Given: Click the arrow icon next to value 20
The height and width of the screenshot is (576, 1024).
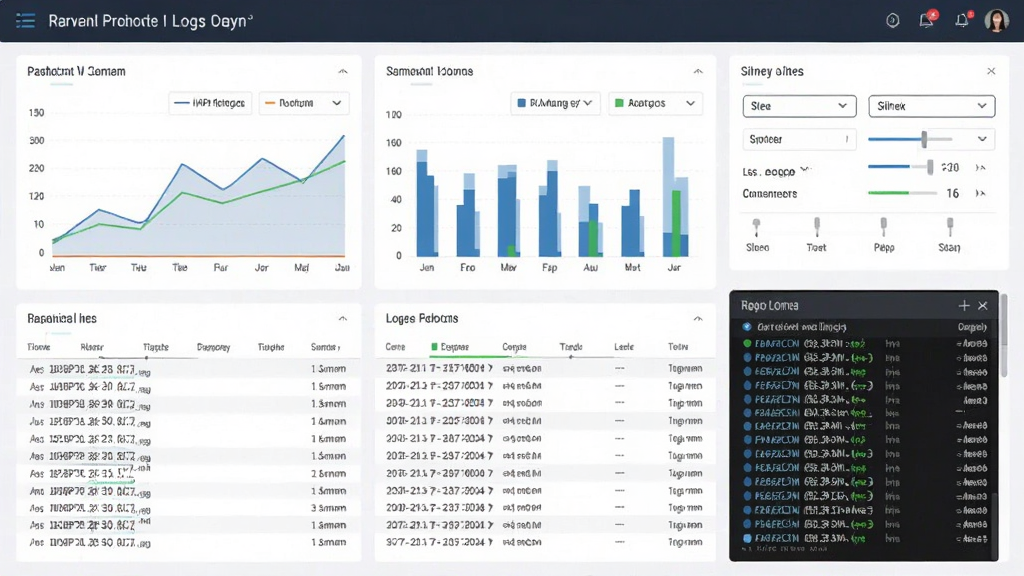Looking at the screenshot, I should [x=980, y=168].
